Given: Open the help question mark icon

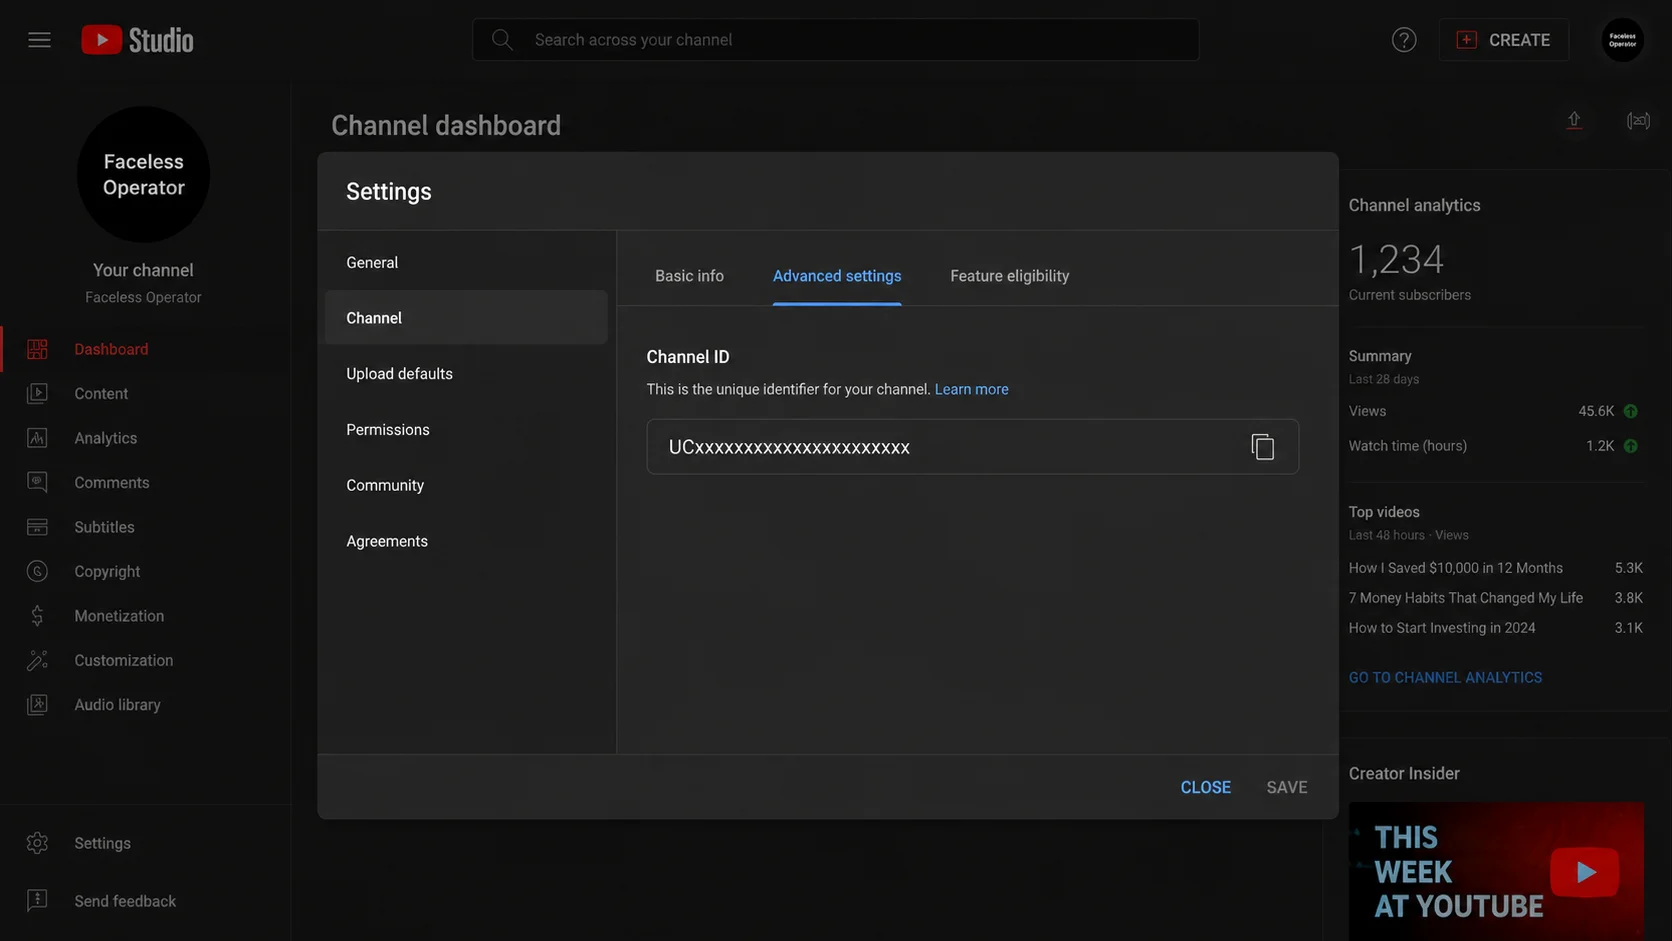Looking at the screenshot, I should click(x=1404, y=40).
